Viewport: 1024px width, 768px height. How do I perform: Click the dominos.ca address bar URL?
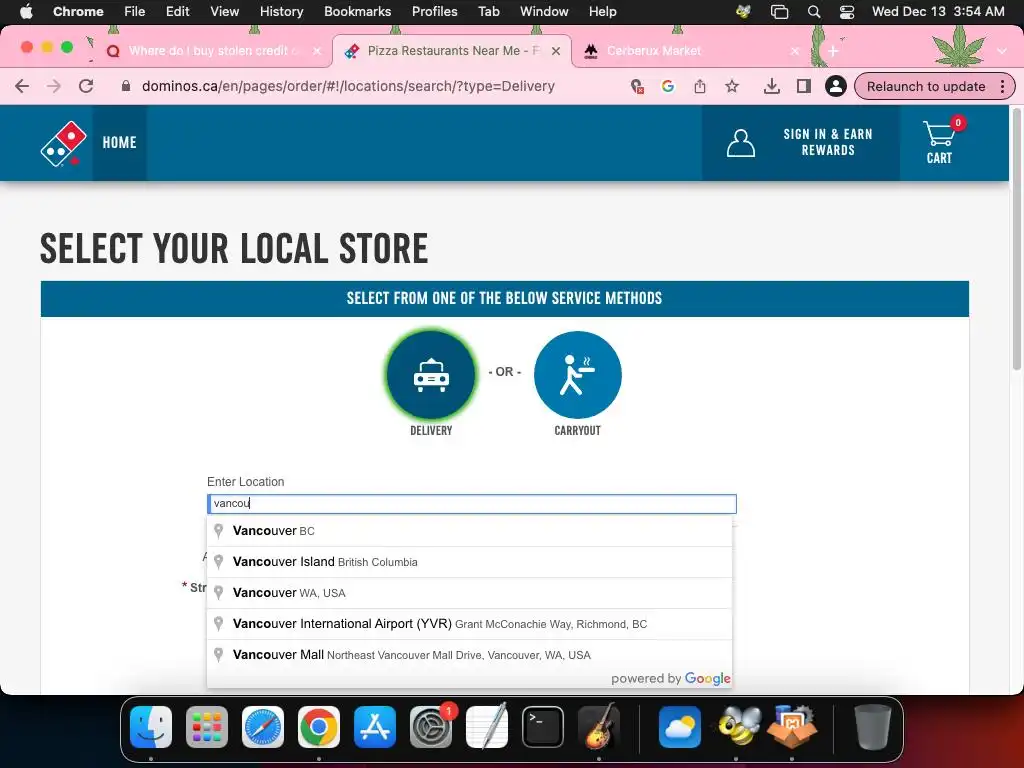(x=348, y=86)
